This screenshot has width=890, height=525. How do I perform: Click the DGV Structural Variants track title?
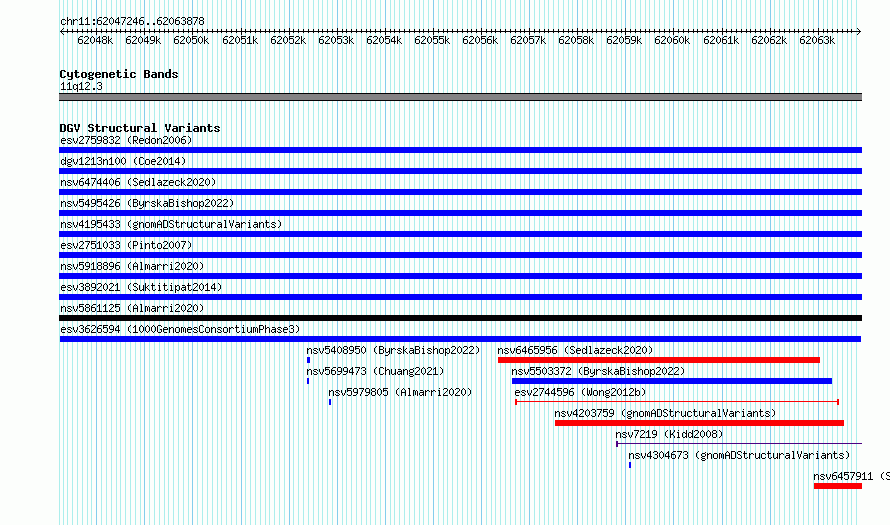point(140,128)
